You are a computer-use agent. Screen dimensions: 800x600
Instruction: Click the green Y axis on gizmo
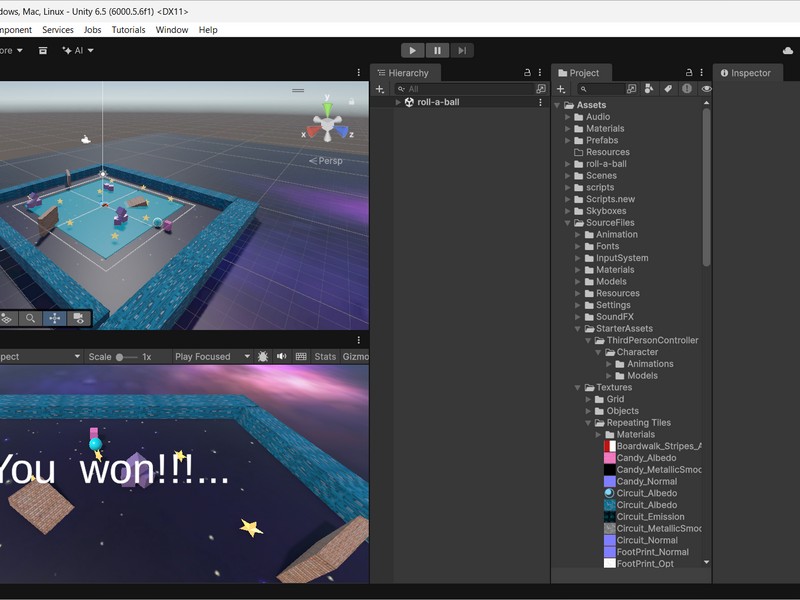point(327,107)
